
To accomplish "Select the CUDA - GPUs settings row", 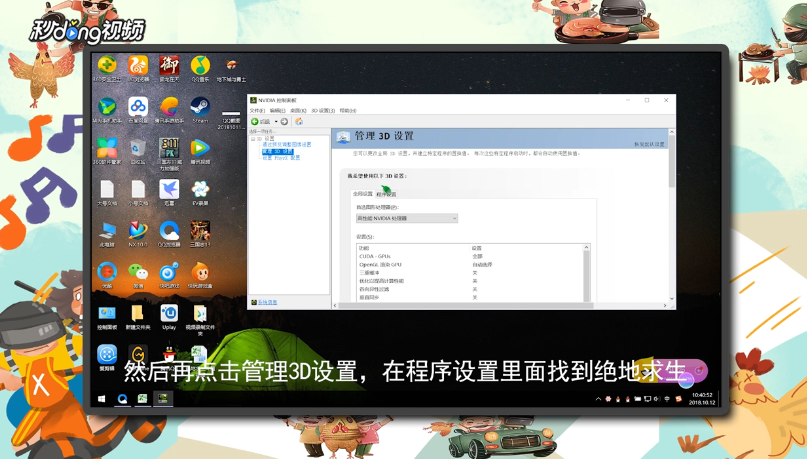I will pyautogui.click(x=471, y=256).
